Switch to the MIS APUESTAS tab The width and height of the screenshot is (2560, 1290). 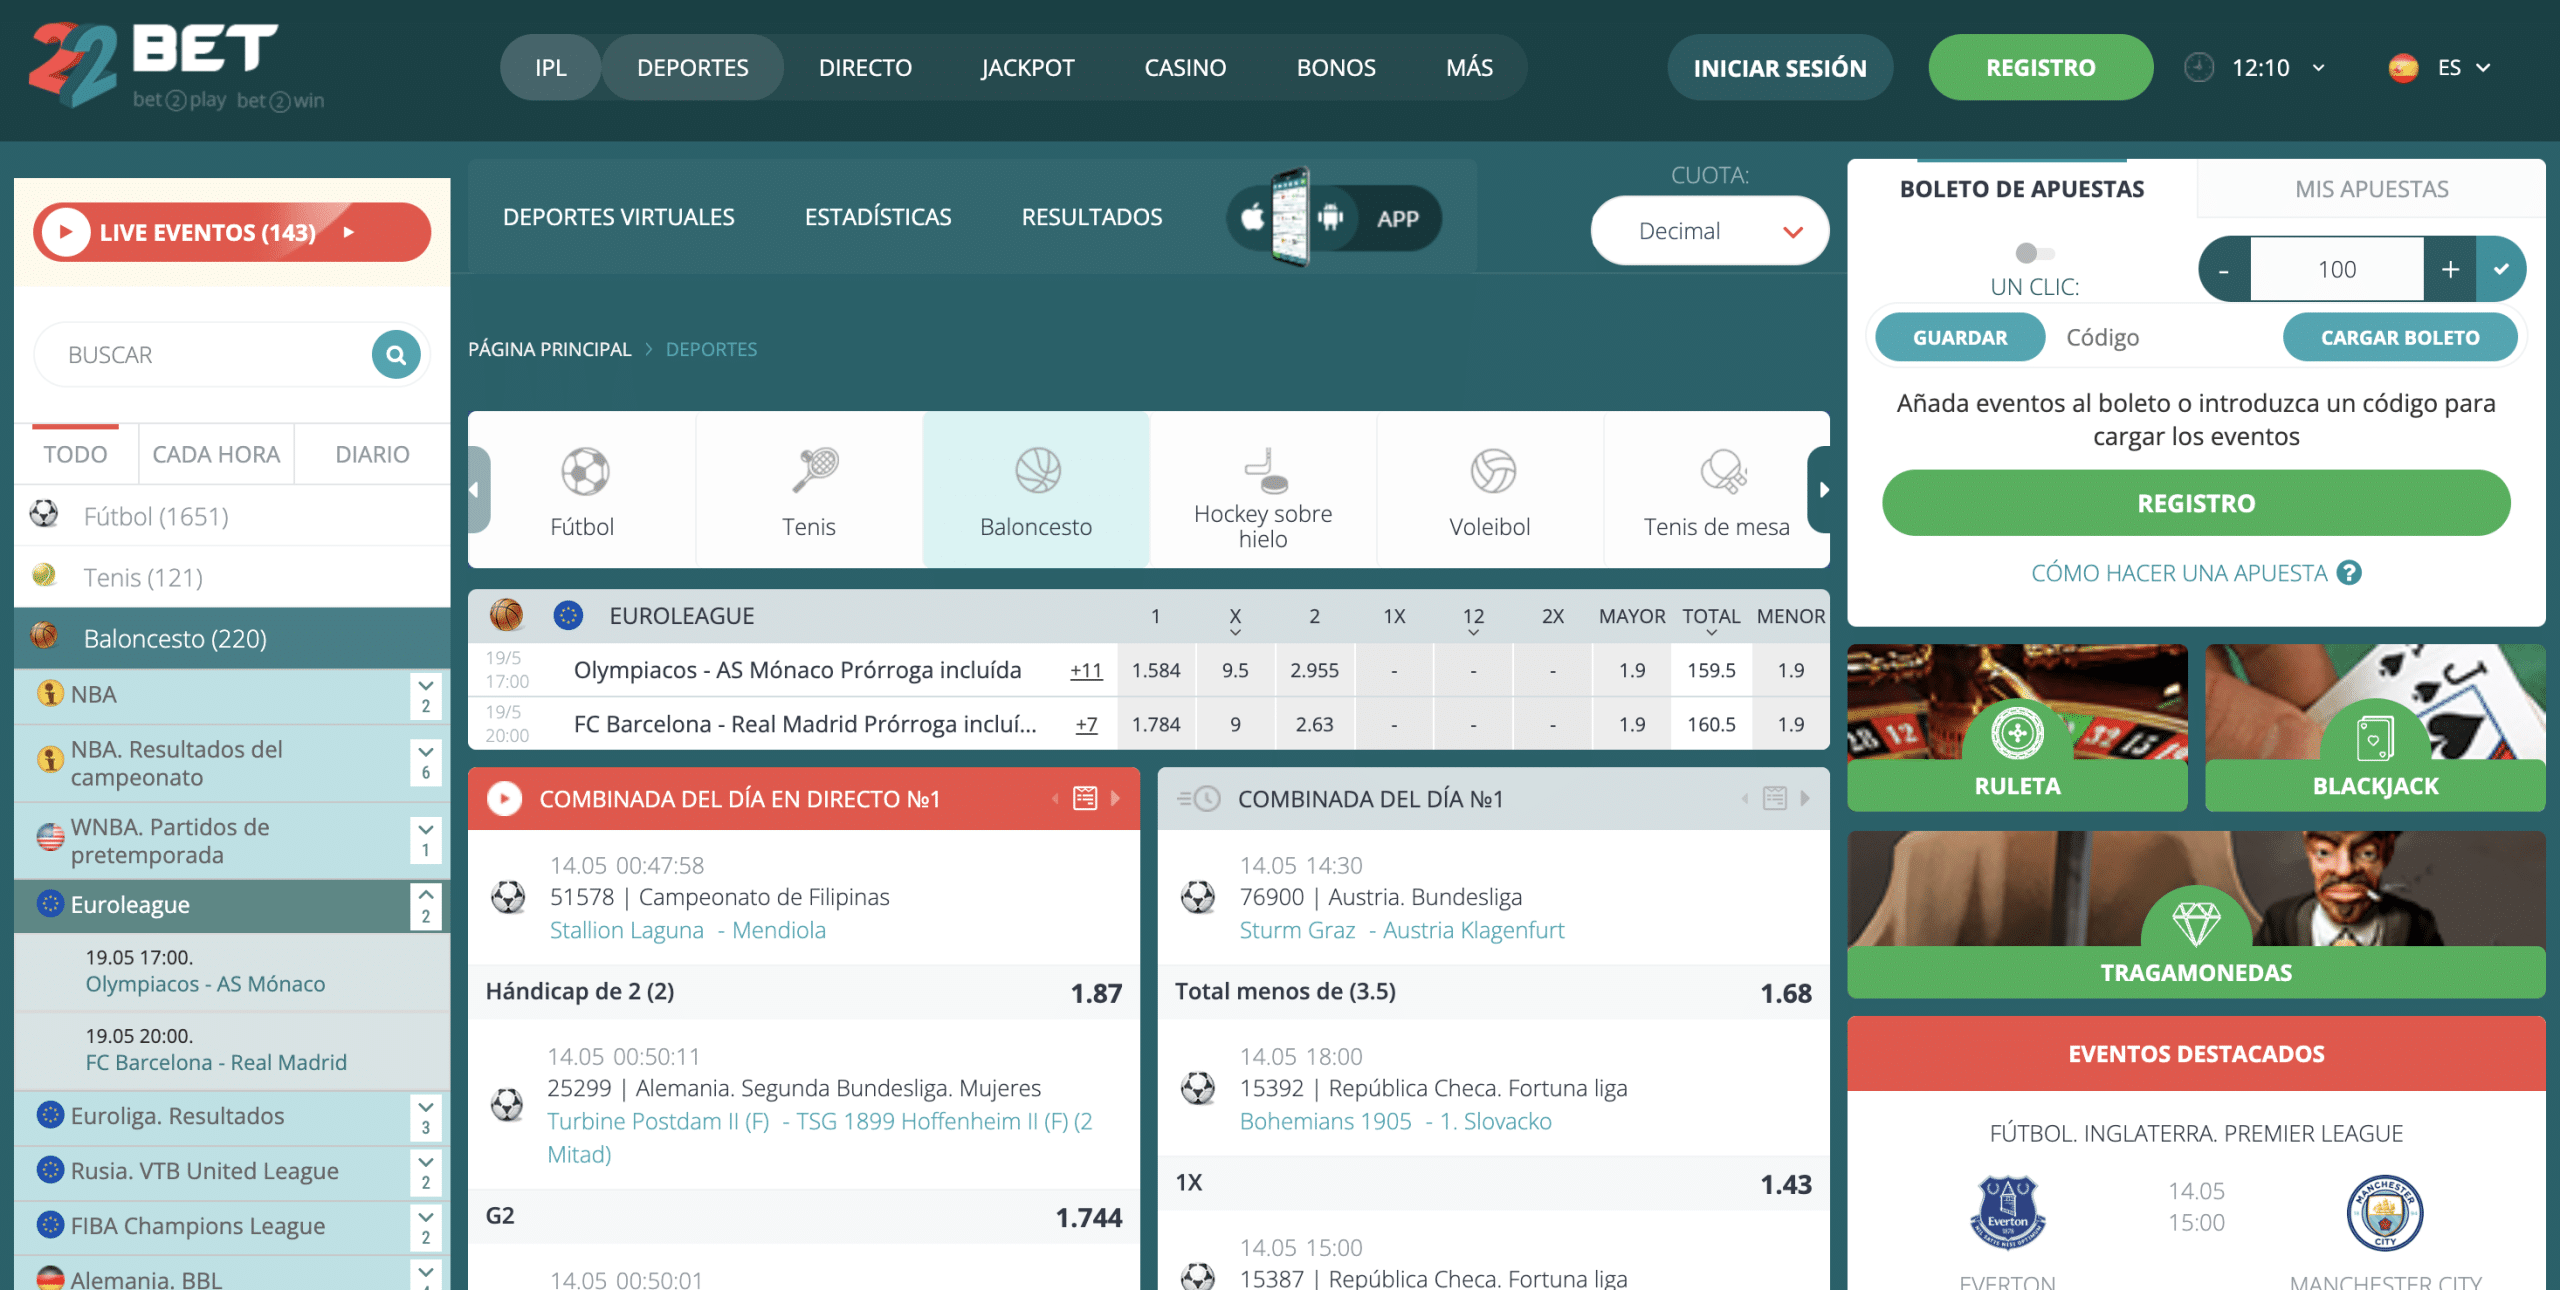point(2371,189)
